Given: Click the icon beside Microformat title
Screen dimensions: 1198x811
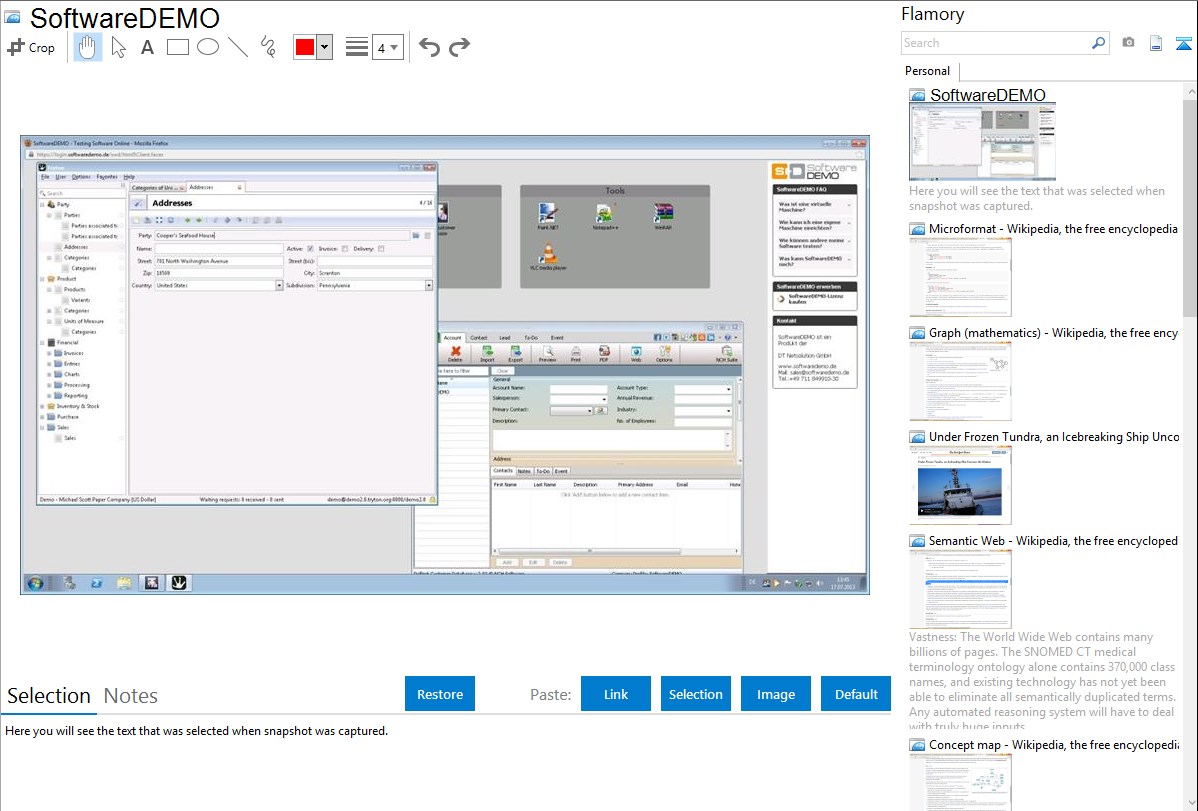Looking at the screenshot, I should 917,229.
